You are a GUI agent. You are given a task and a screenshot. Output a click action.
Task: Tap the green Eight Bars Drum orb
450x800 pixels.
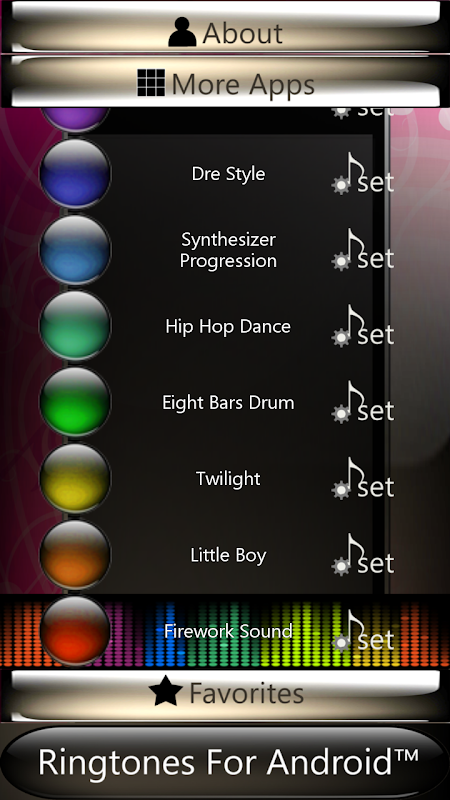click(x=75, y=402)
